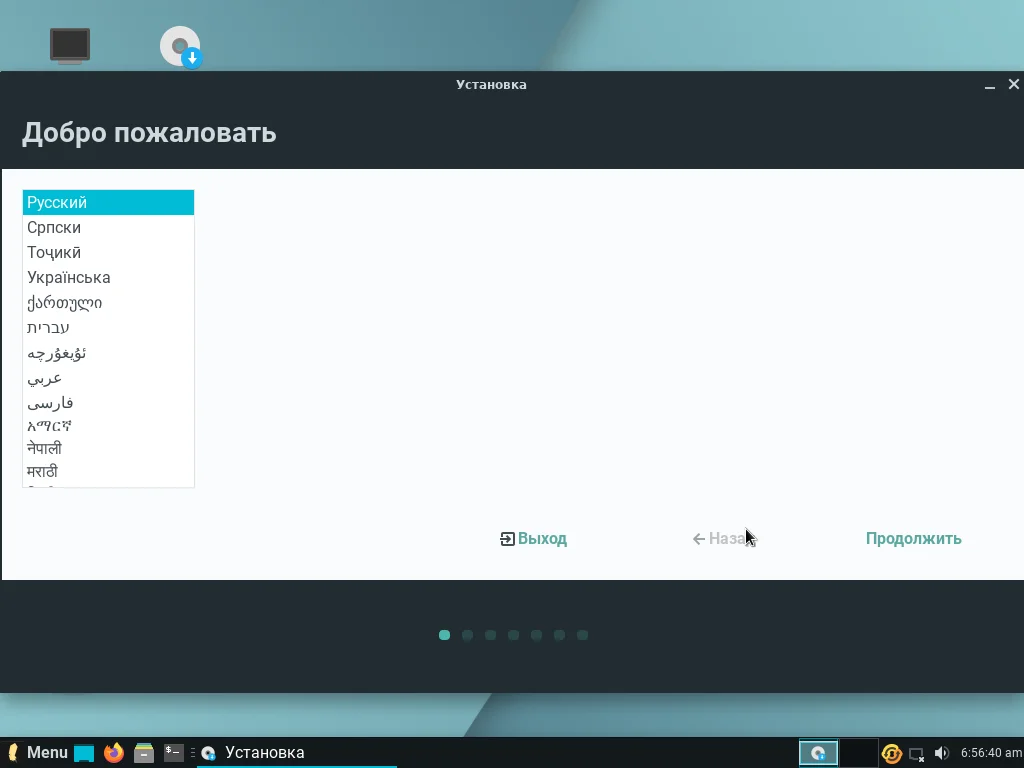This screenshot has height=768, width=1024.
Task: Launch the installer CD icon on the desktop
Action: tap(178, 46)
